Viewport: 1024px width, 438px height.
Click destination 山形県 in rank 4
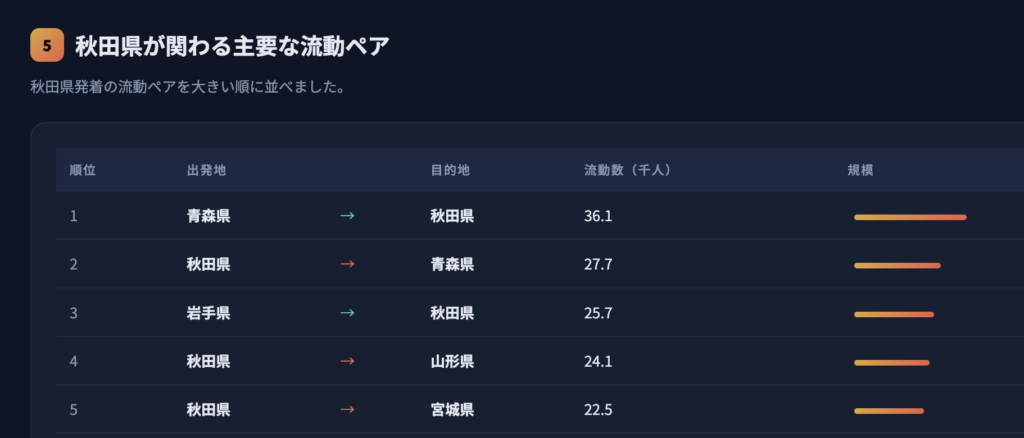pos(452,361)
